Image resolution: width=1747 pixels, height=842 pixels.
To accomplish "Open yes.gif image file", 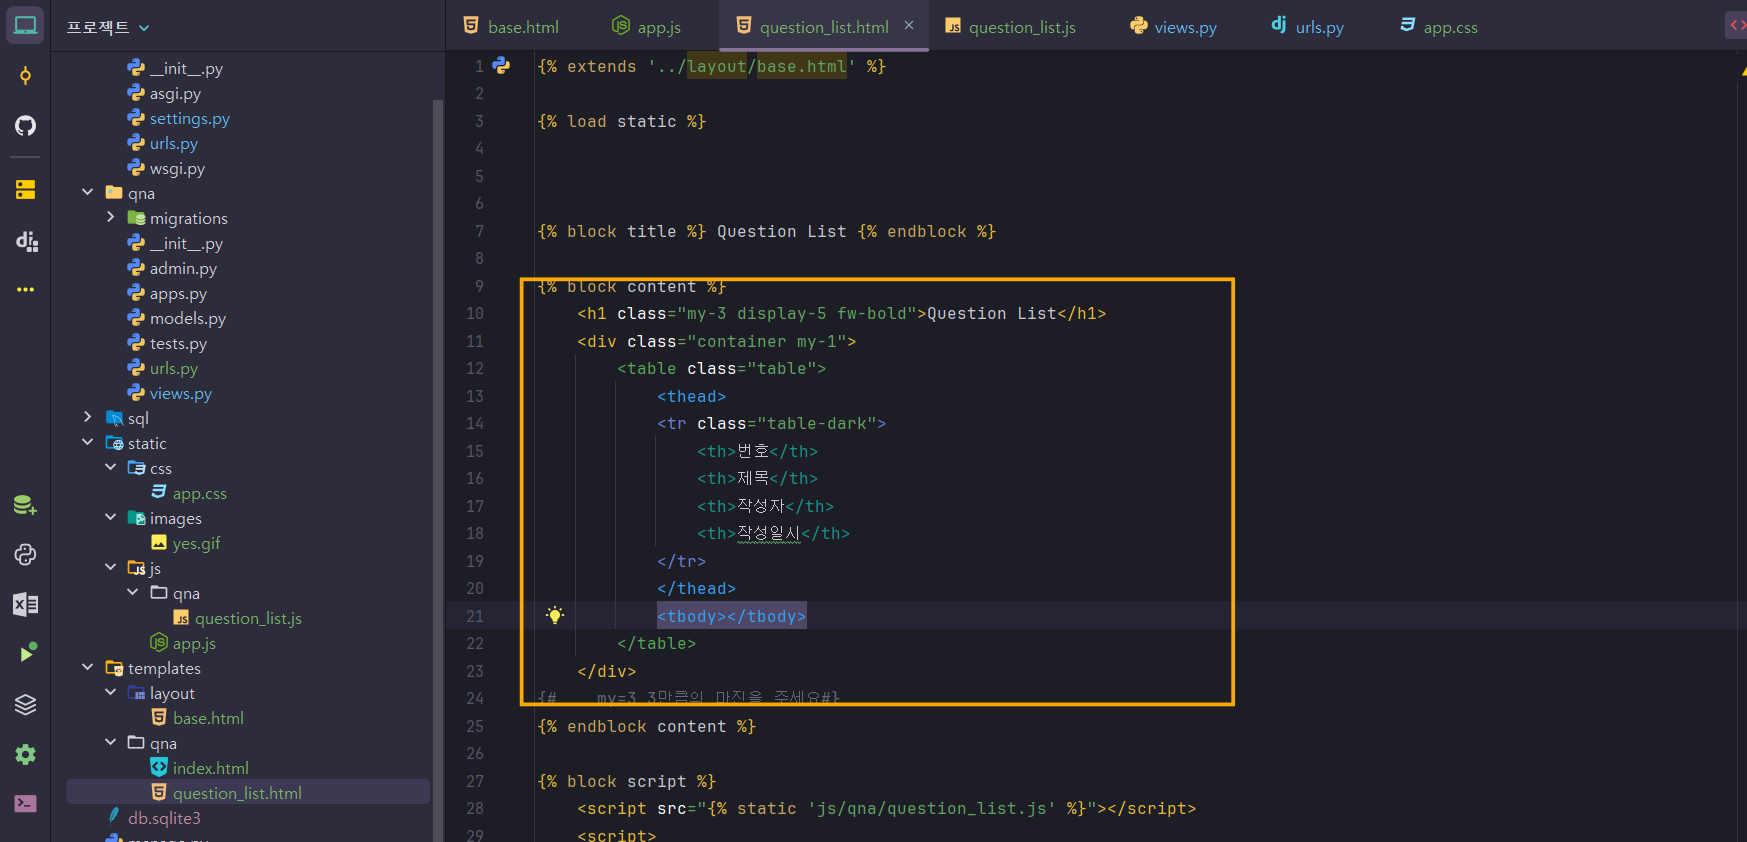I will [196, 543].
